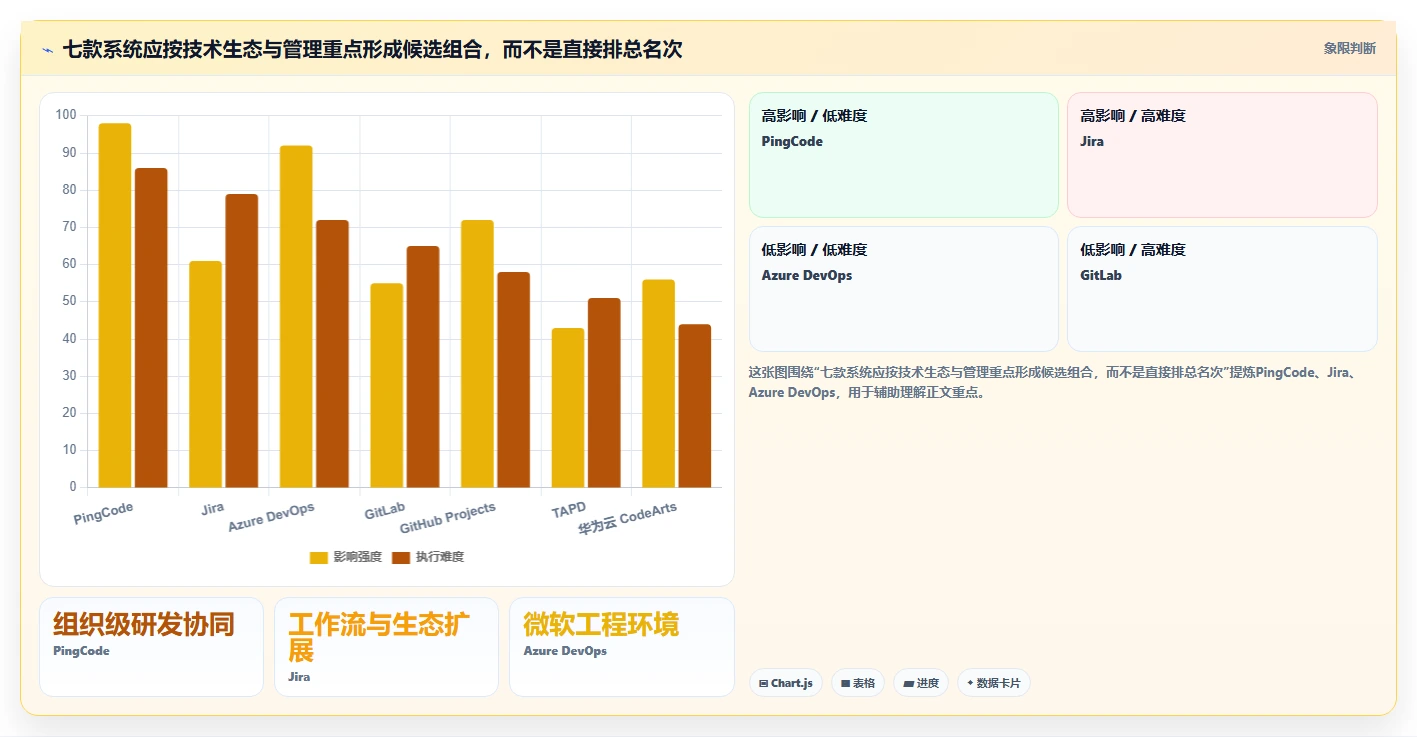
Task: Select TAPD brown 执行难度 bar
Action: click(604, 393)
